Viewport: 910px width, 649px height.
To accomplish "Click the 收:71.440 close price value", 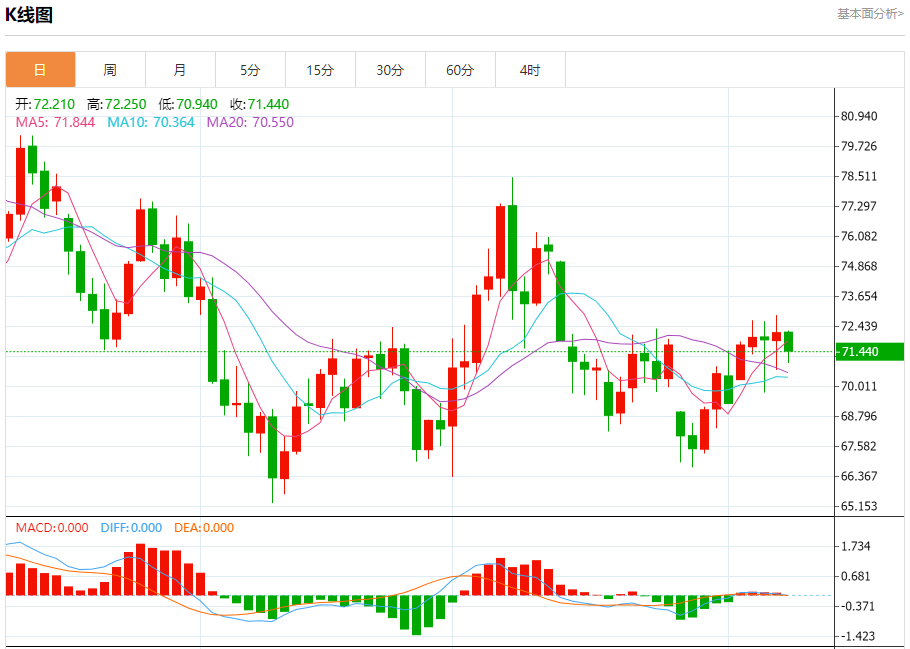I will pyautogui.click(x=259, y=104).
